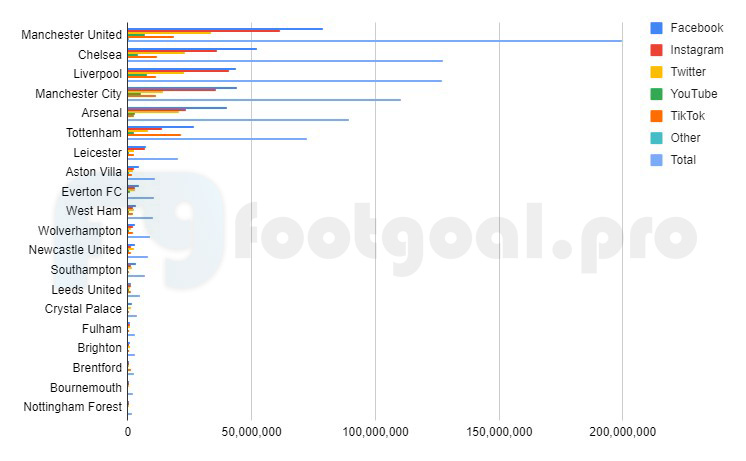
Task: Click Chelsea's long Total bar
Action: (x=285, y=61)
